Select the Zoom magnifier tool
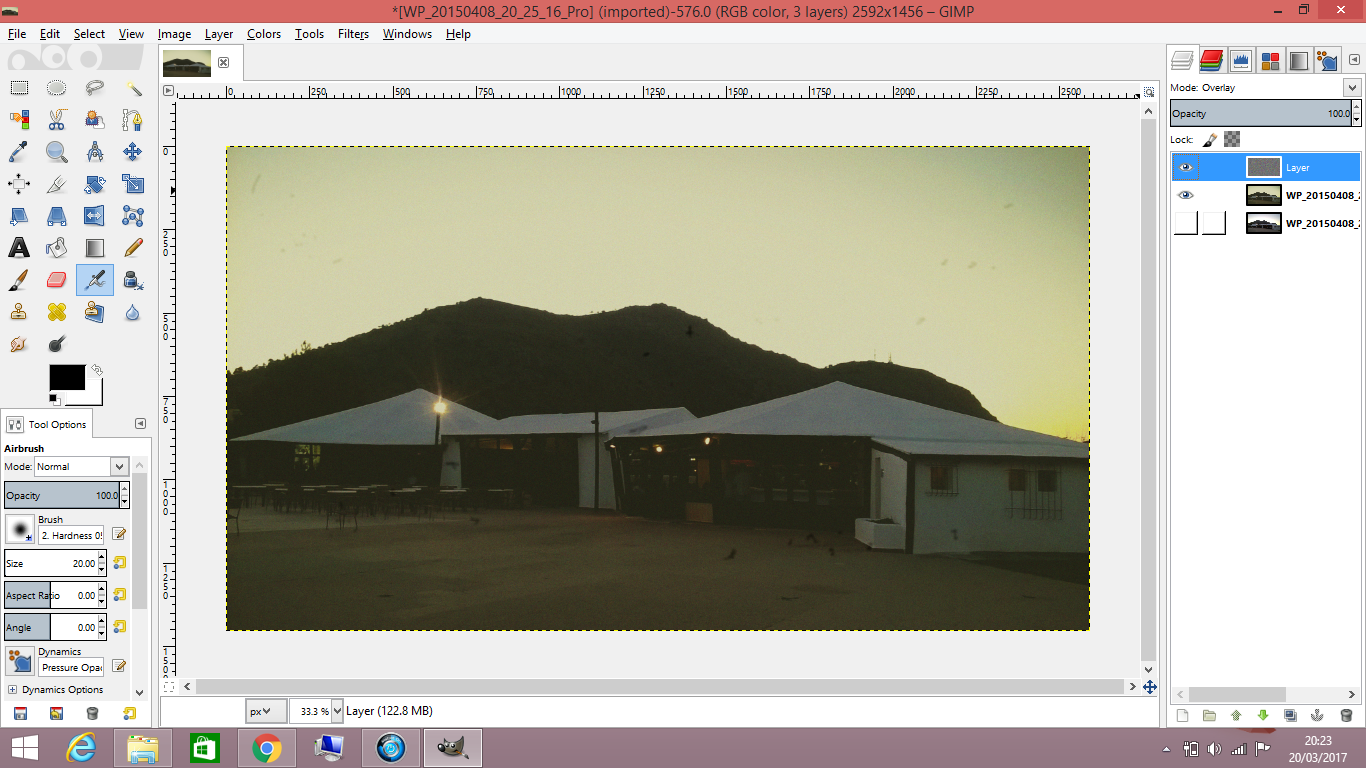1366x768 pixels. (x=57, y=152)
